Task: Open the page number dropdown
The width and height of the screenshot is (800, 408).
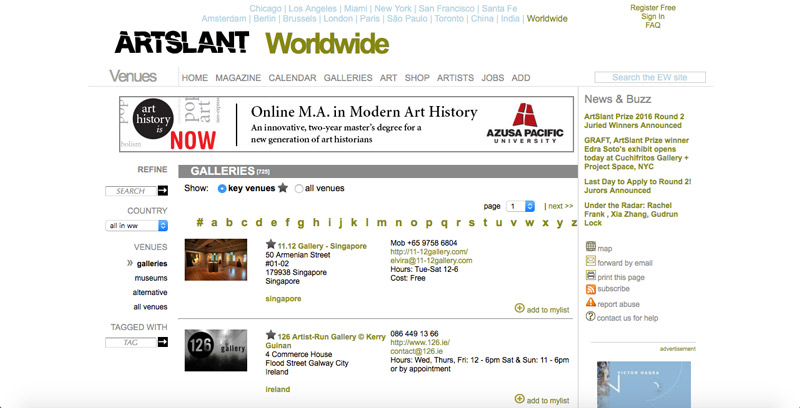Action: [520, 206]
